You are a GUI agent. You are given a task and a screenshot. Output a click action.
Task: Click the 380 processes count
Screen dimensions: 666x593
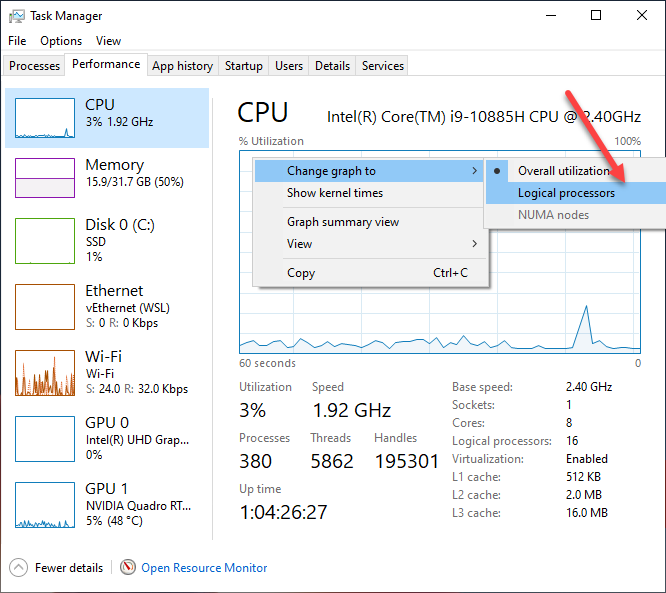coord(255,461)
